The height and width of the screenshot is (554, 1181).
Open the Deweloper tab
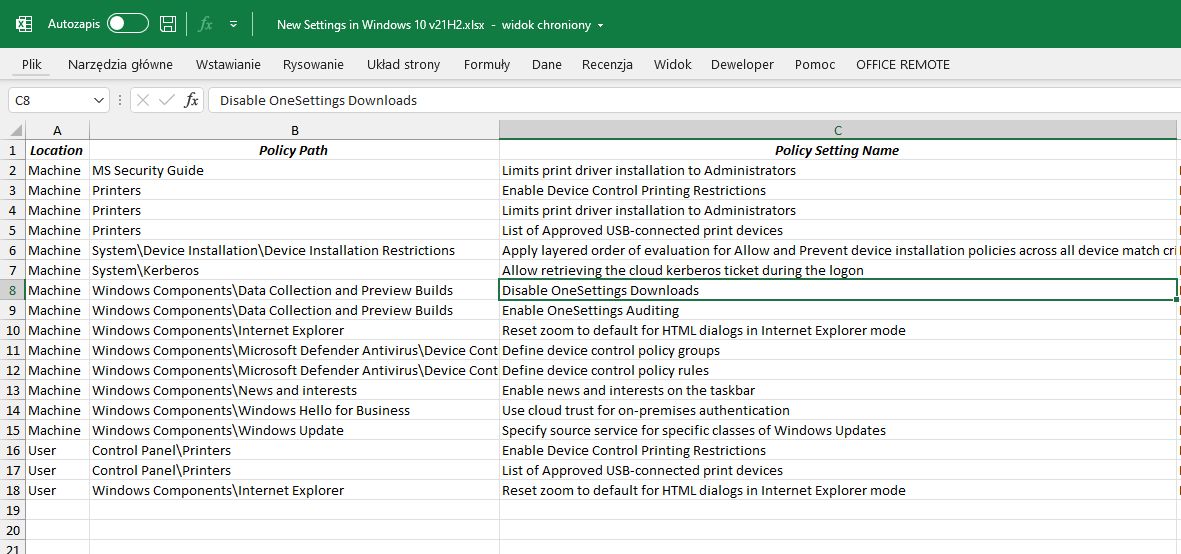[x=743, y=65]
